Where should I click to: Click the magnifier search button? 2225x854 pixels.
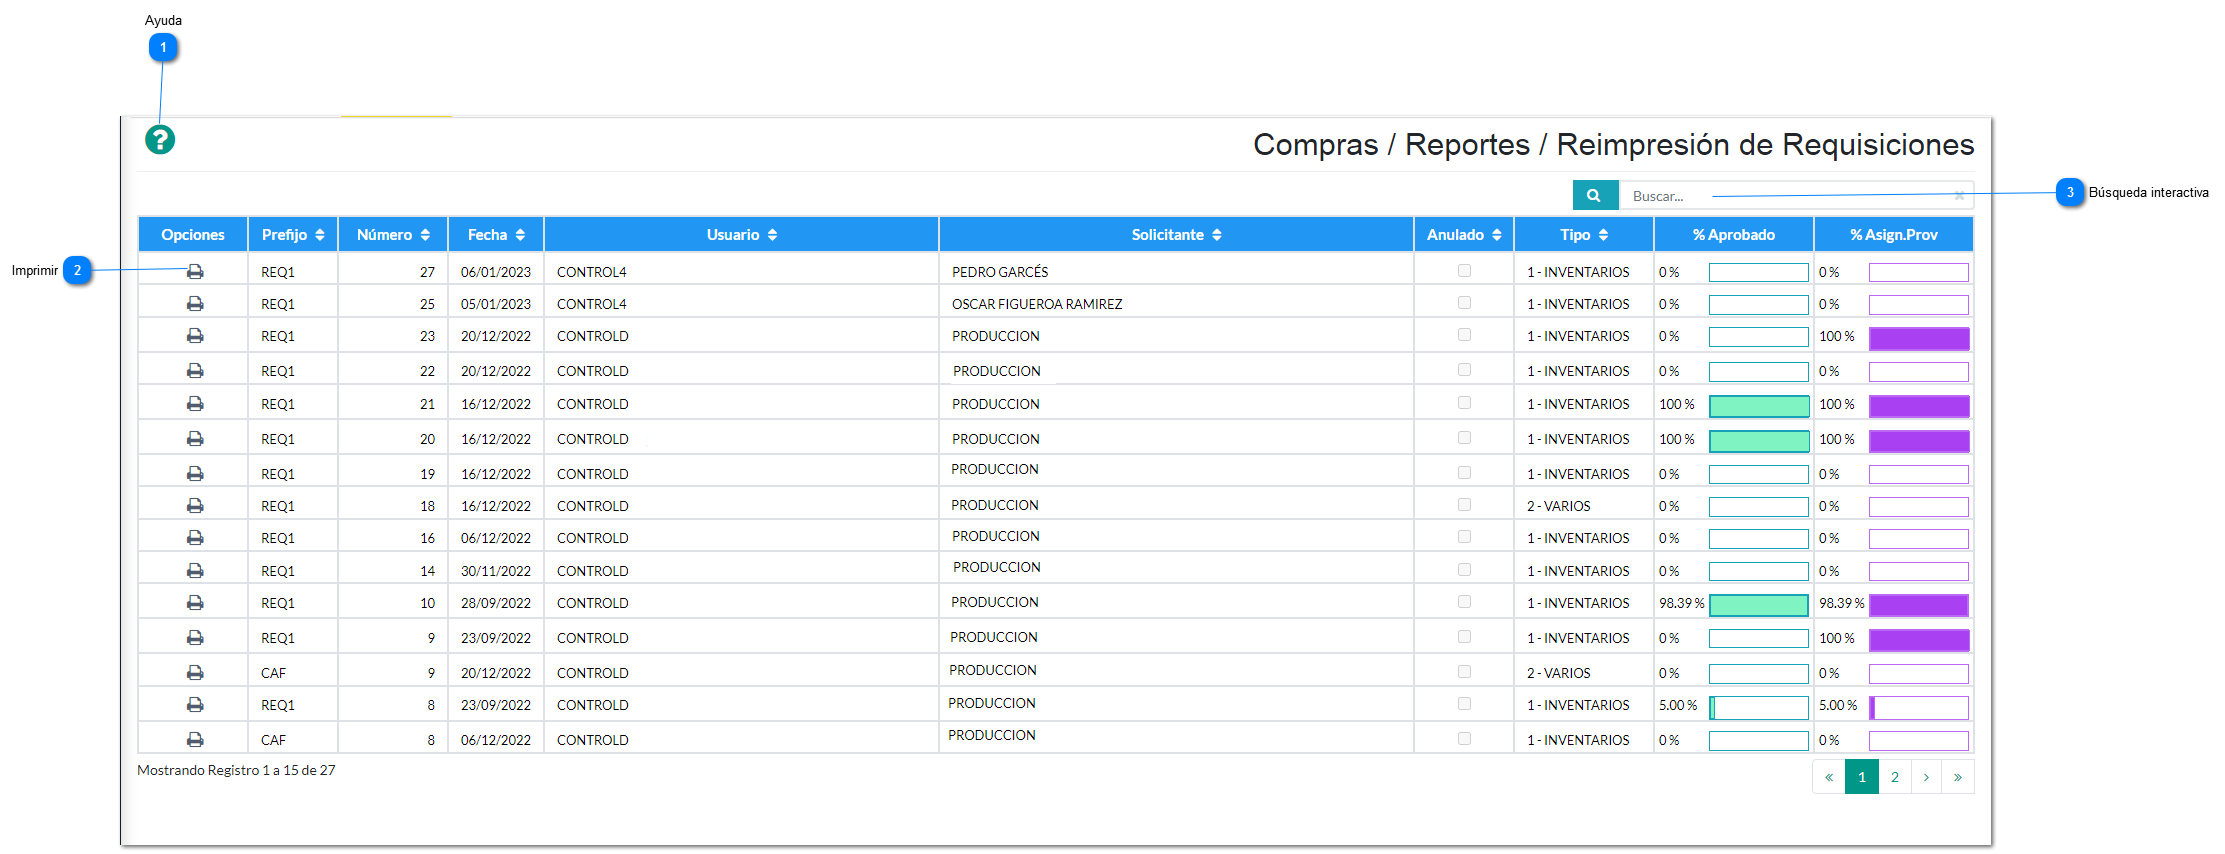pyautogui.click(x=1594, y=196)
